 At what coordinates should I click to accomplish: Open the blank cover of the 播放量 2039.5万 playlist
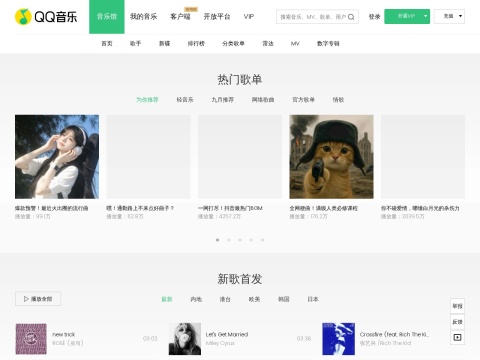pyautogui.click(x=423, y=157)
